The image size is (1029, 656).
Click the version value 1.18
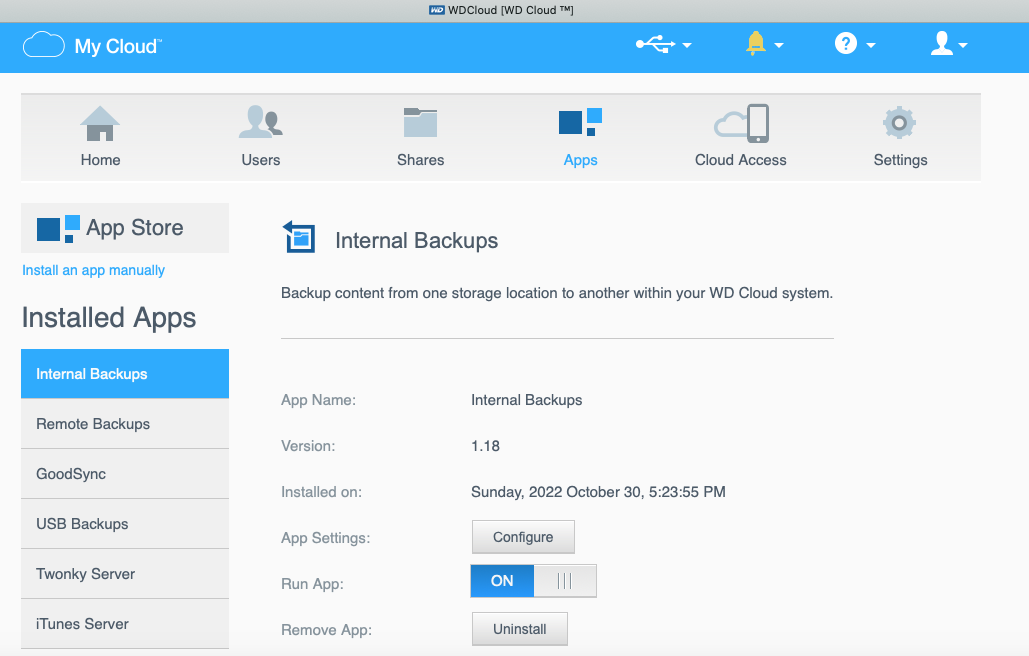click(485, 446)
